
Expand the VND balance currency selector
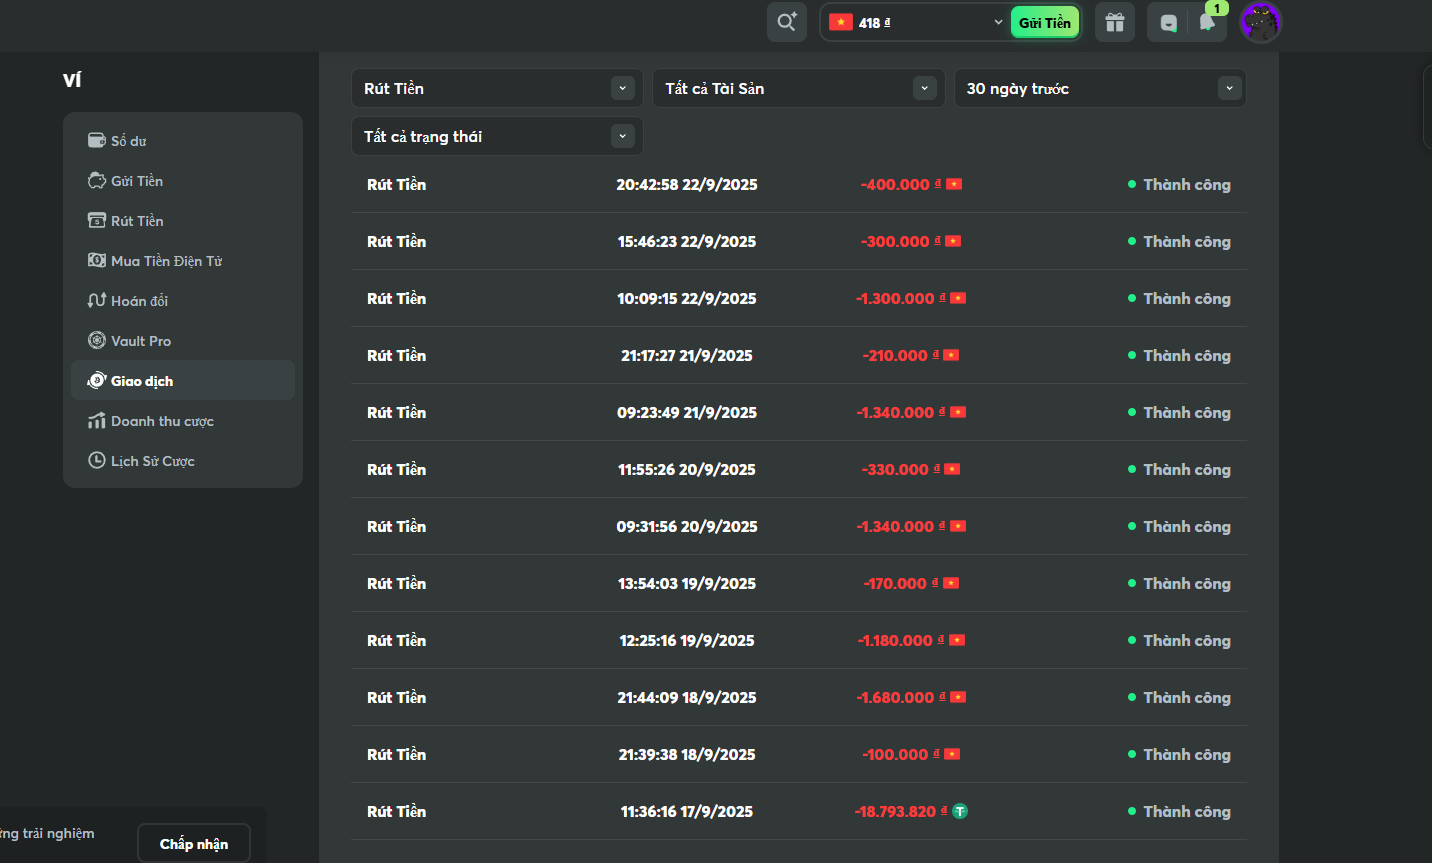[997, 22]
